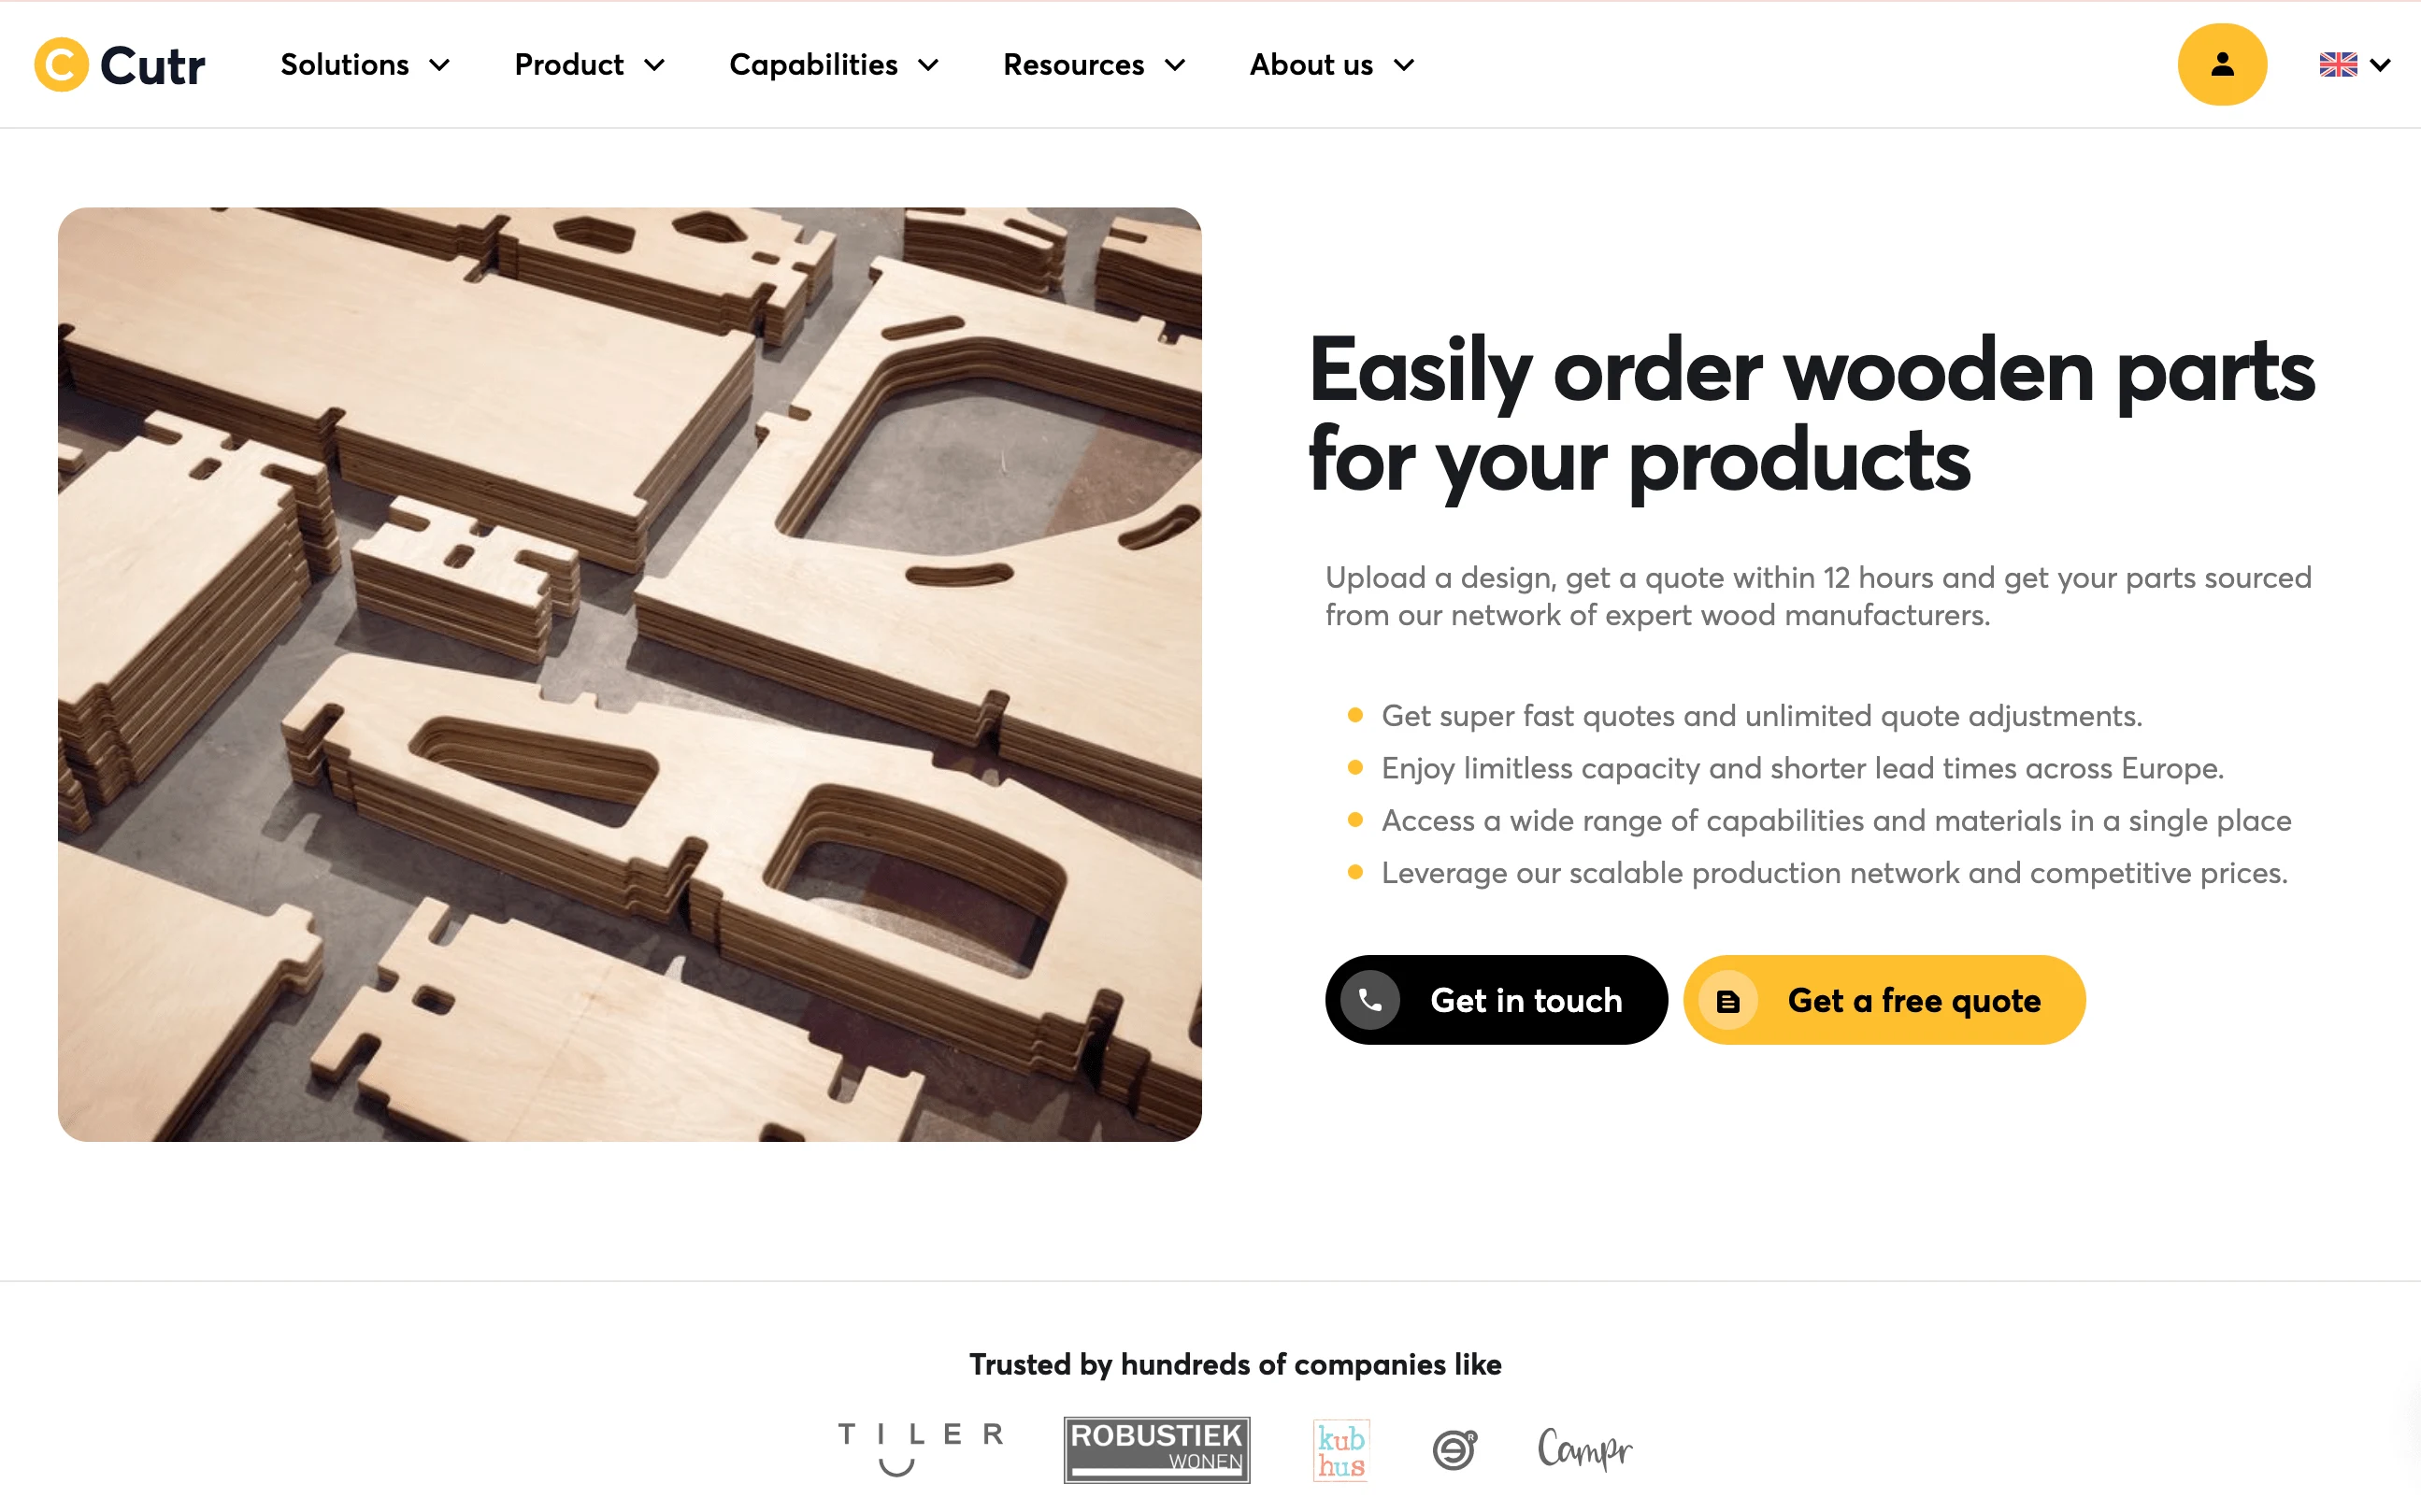
Task: Click the document icon in Get a free quote button
Action: 1729,1000
